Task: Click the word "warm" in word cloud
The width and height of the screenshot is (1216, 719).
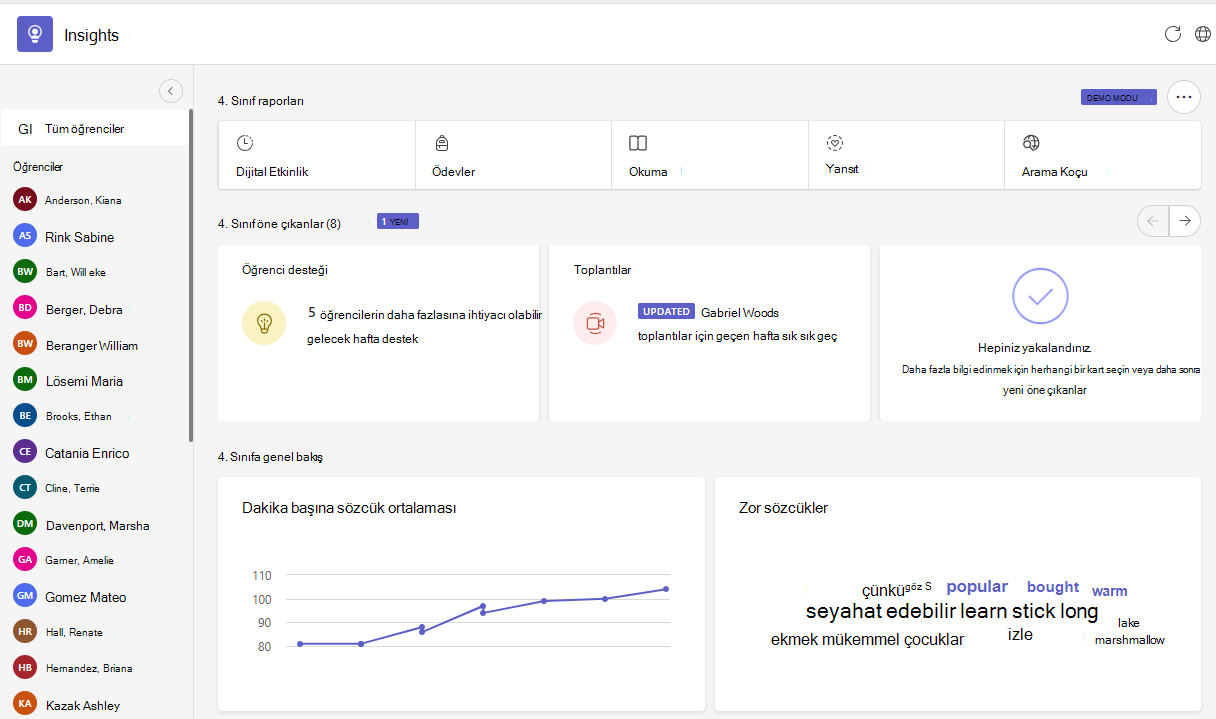Action: click(x=1110, y=591)
